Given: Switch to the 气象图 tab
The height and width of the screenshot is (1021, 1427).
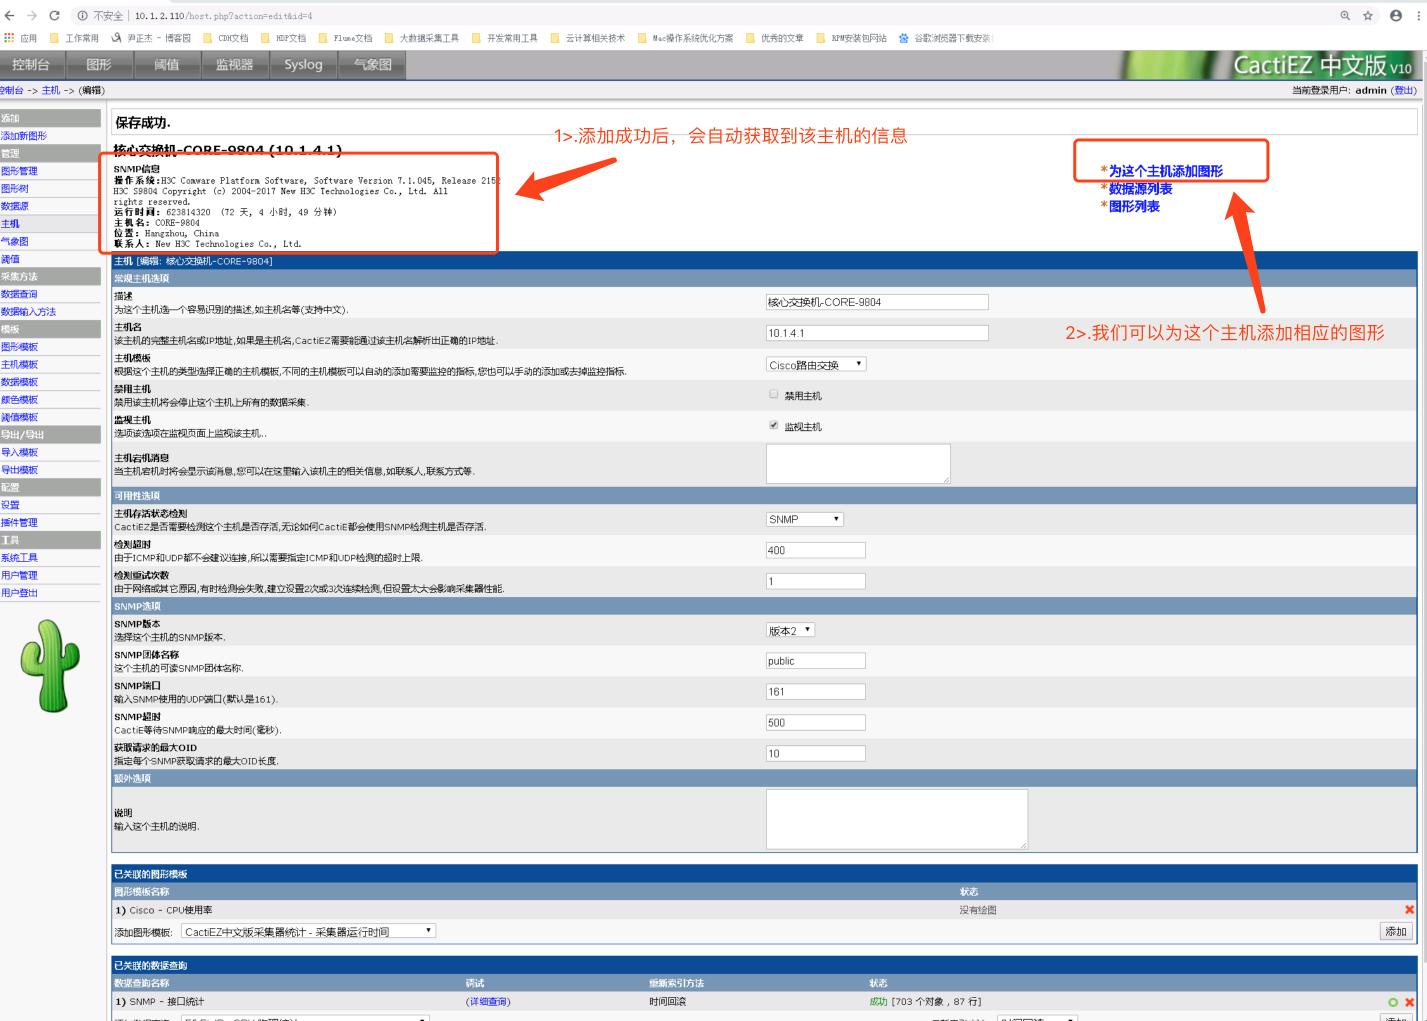Looking at the screenshot, I should coord(372,65).
